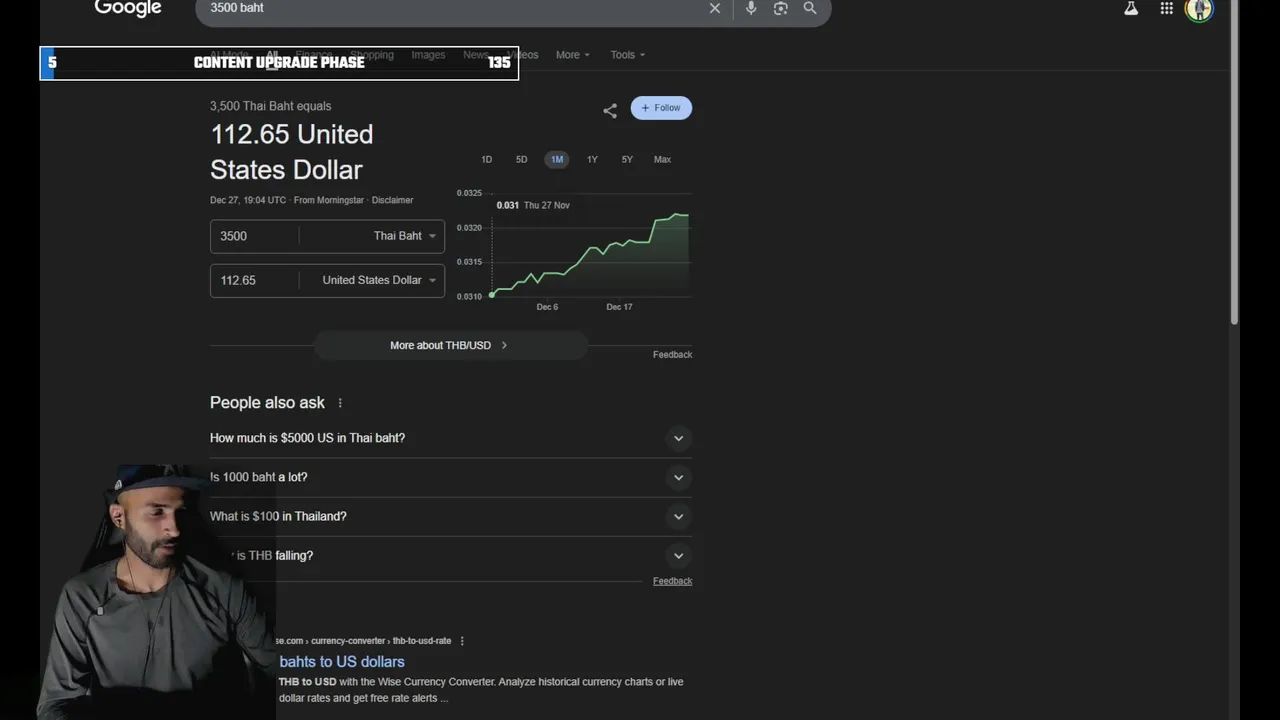Viewport: 1280px width, 720px height.
Task: Clear the search box with the X icon
Action: tap(714, 8)
